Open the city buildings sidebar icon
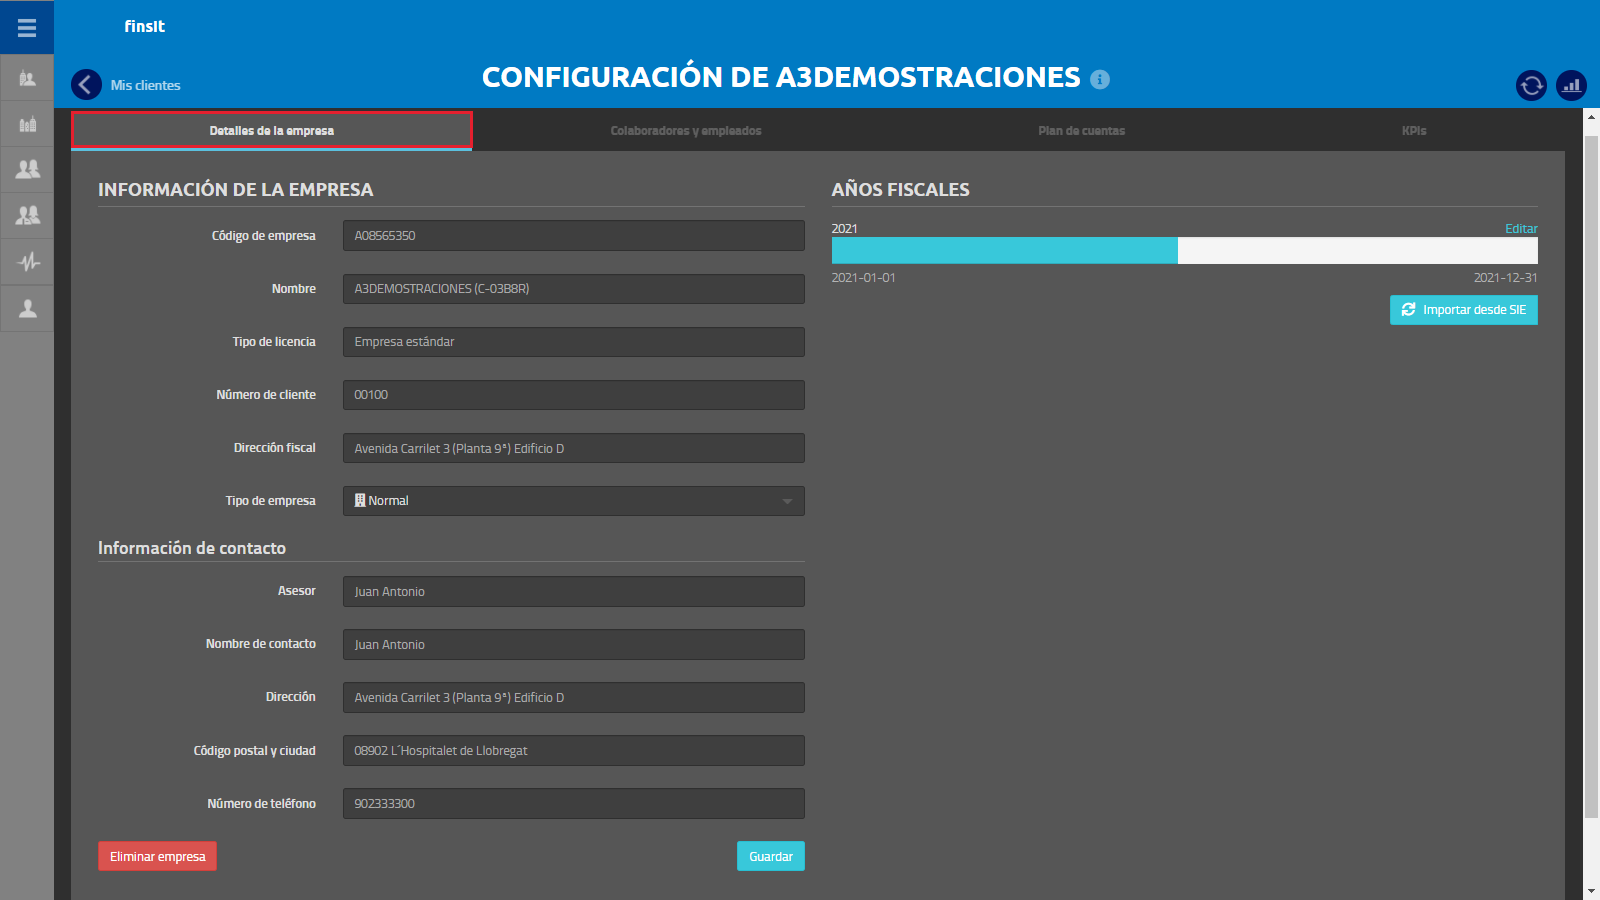This screenshot has height=900, width=1600. click(27, 124)
